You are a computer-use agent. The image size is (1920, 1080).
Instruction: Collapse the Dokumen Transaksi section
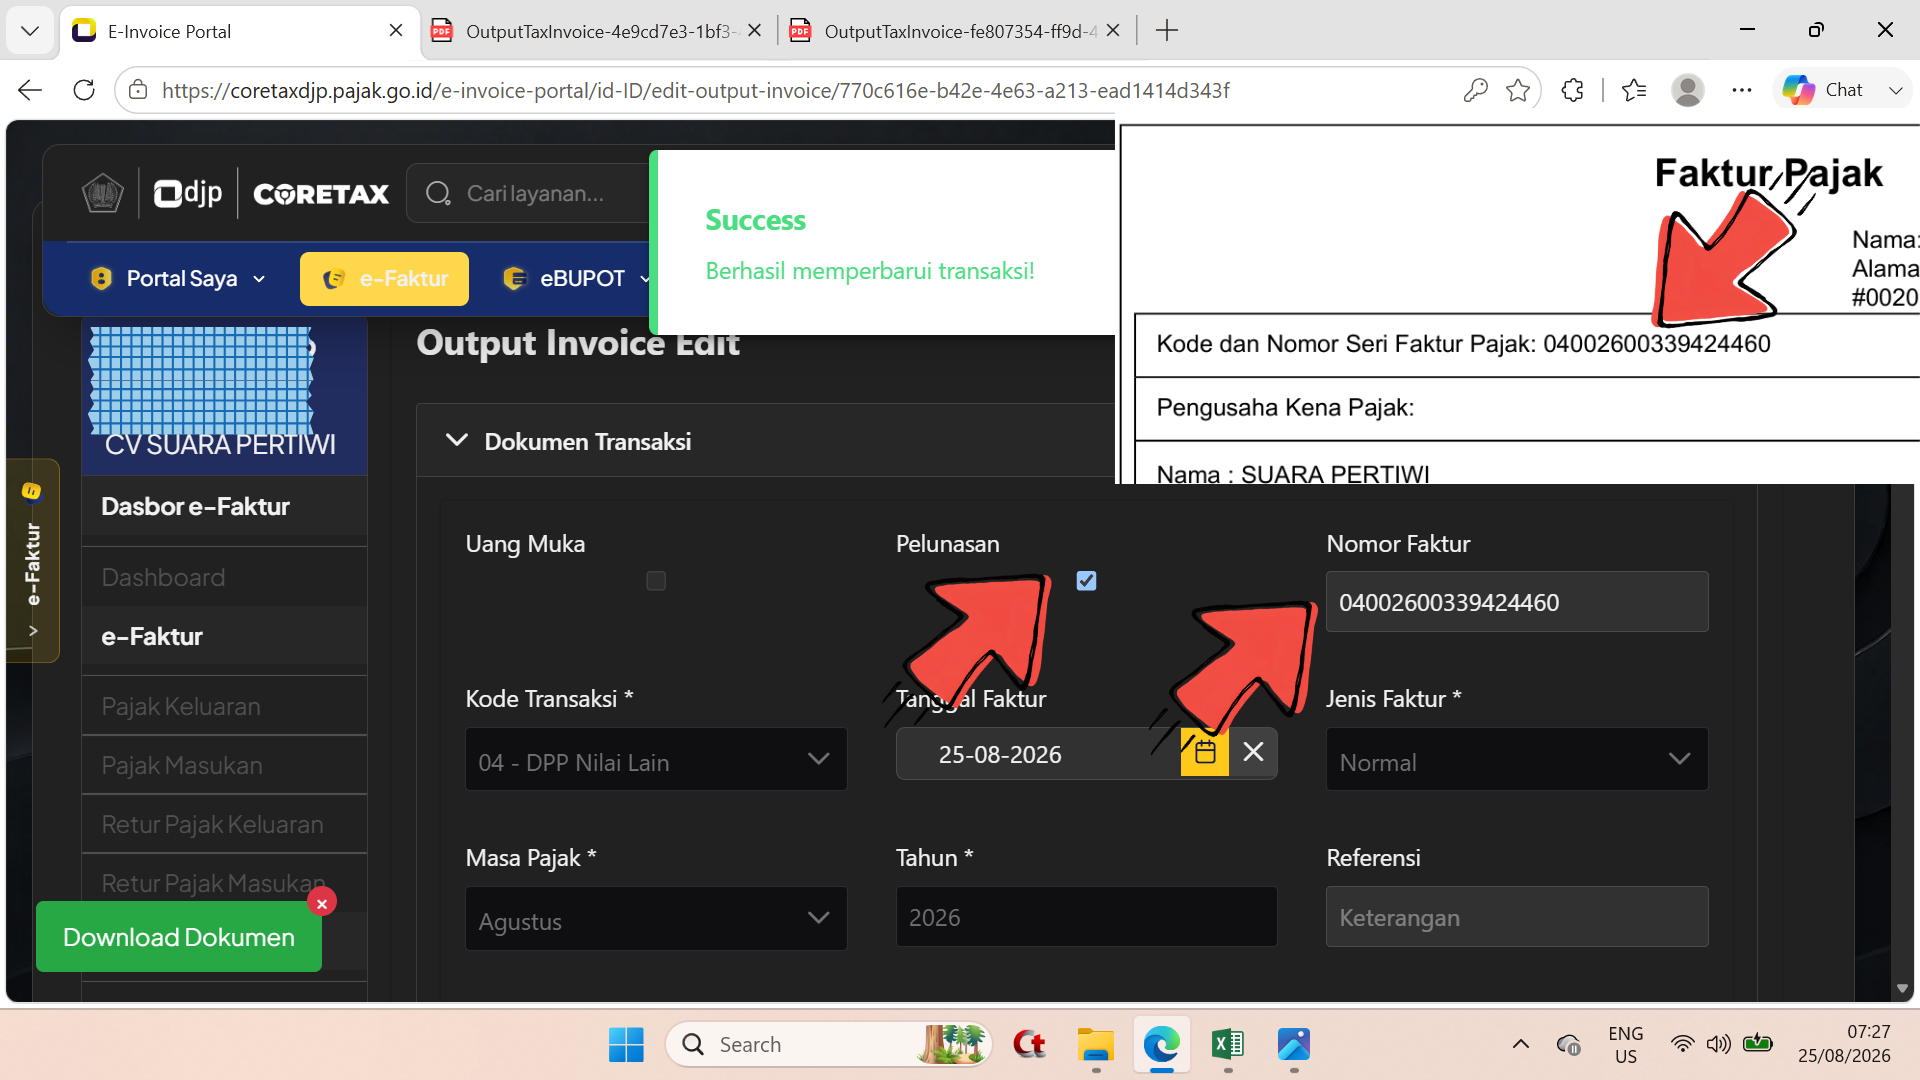[x=457, y=441]
